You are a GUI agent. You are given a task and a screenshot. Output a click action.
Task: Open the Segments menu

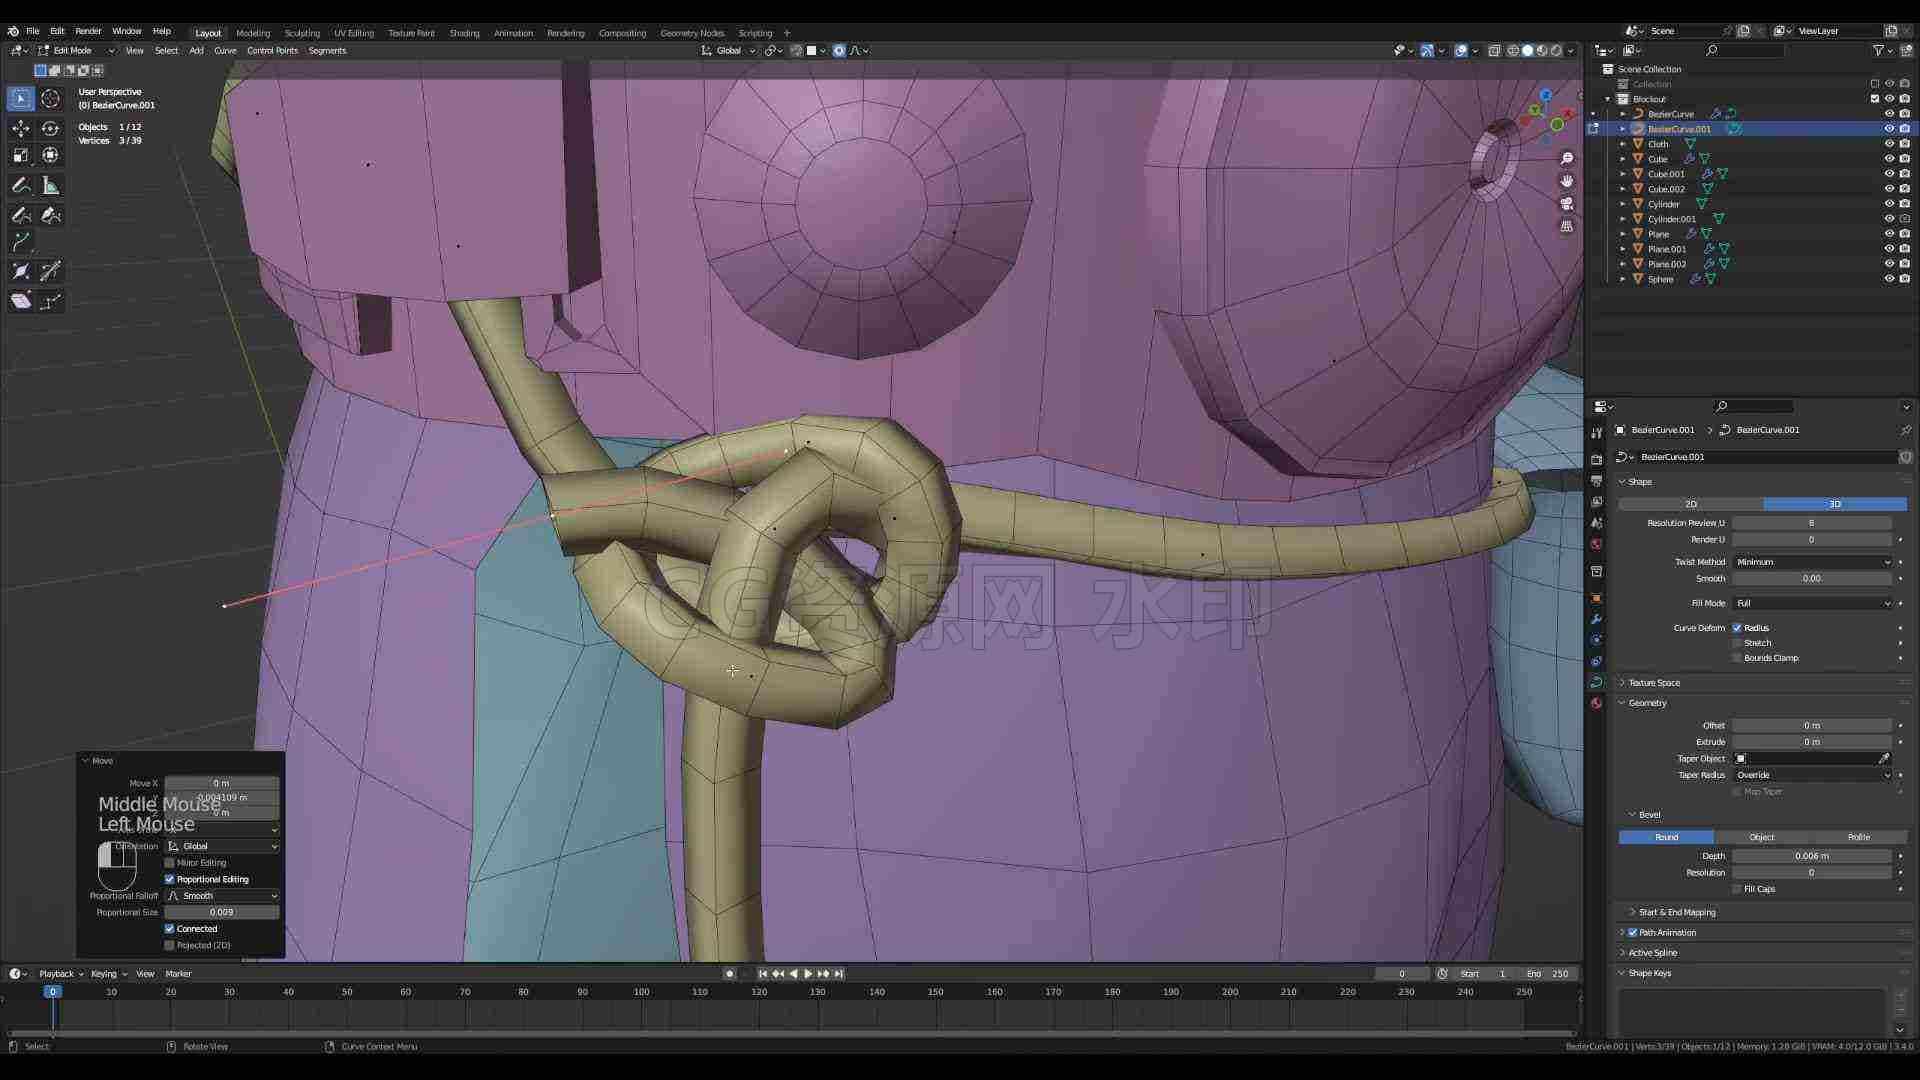coord(327,50)
